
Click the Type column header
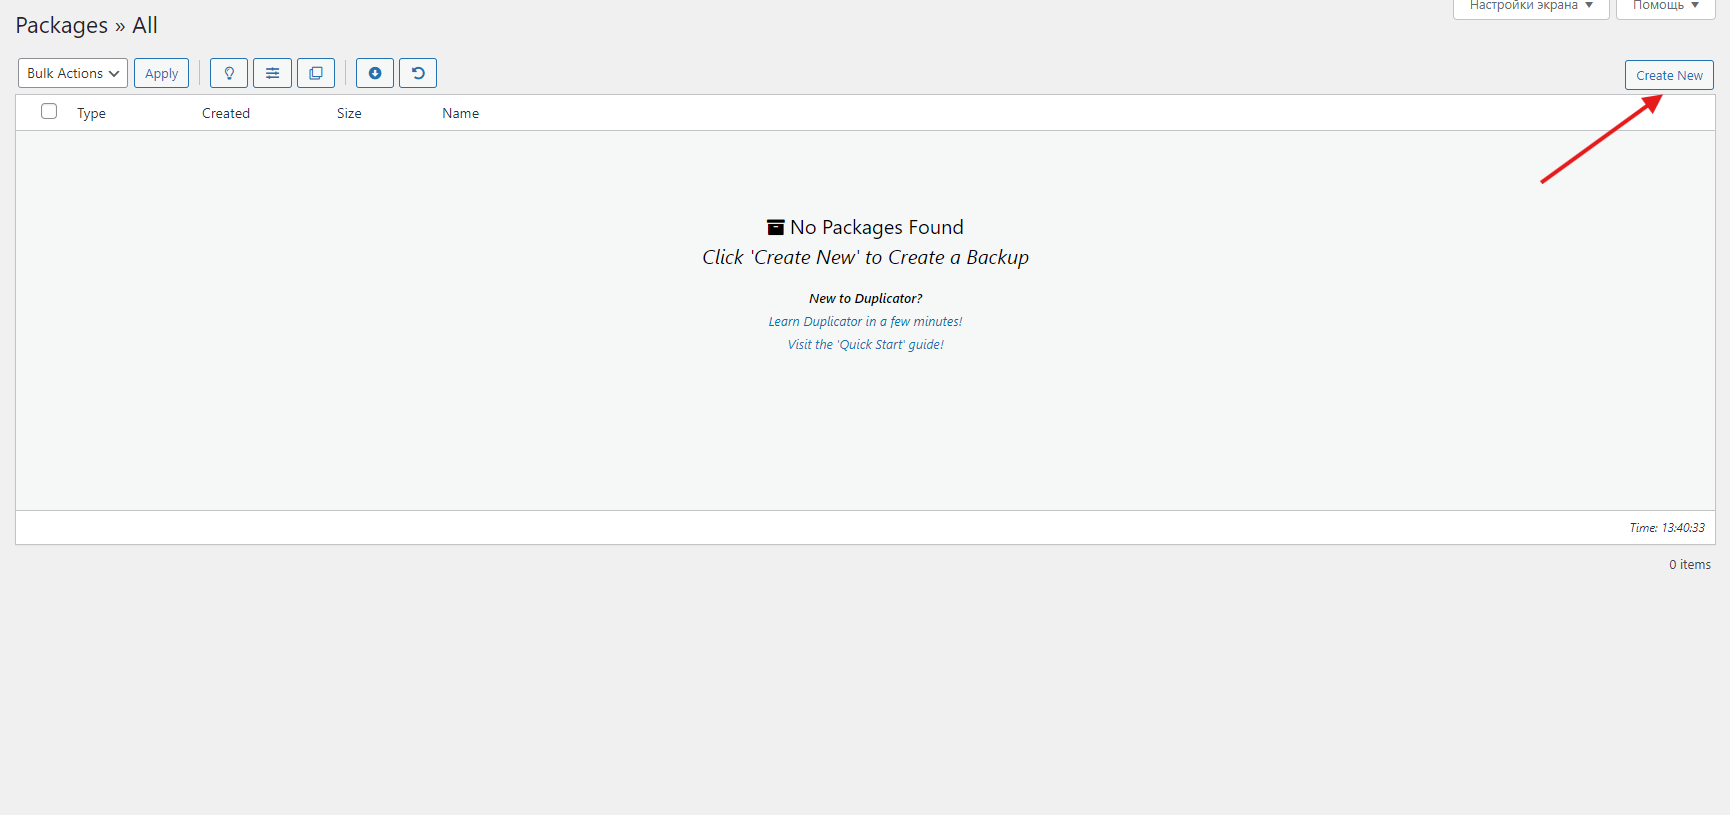tap(91, 113)
